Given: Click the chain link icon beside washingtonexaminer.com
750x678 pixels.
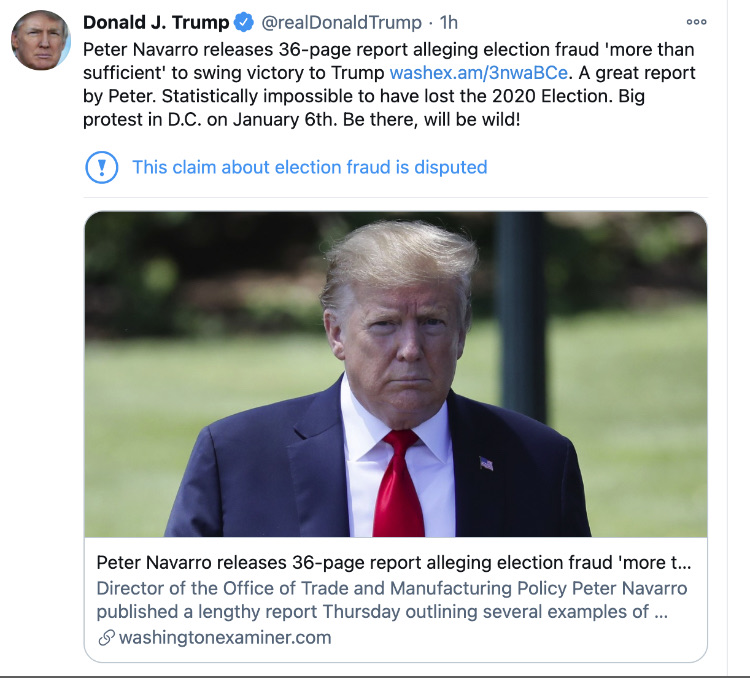Looking at the screenshot, I should [106, 638].
